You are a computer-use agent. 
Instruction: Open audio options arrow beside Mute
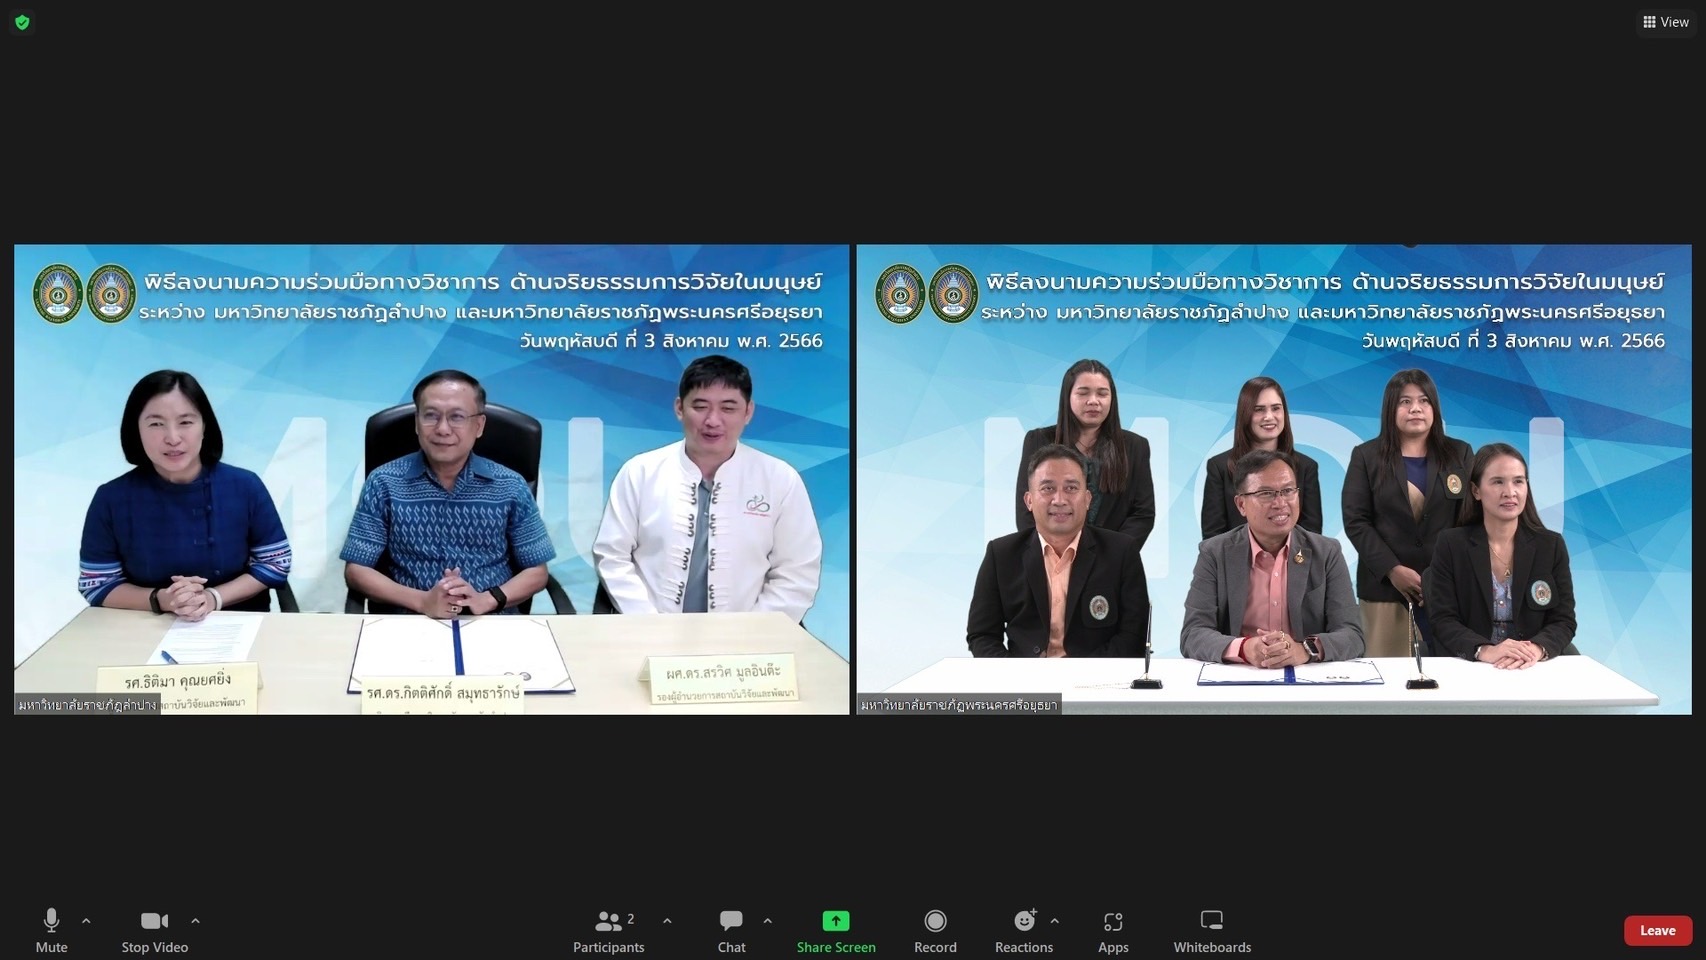click(86, 921)
